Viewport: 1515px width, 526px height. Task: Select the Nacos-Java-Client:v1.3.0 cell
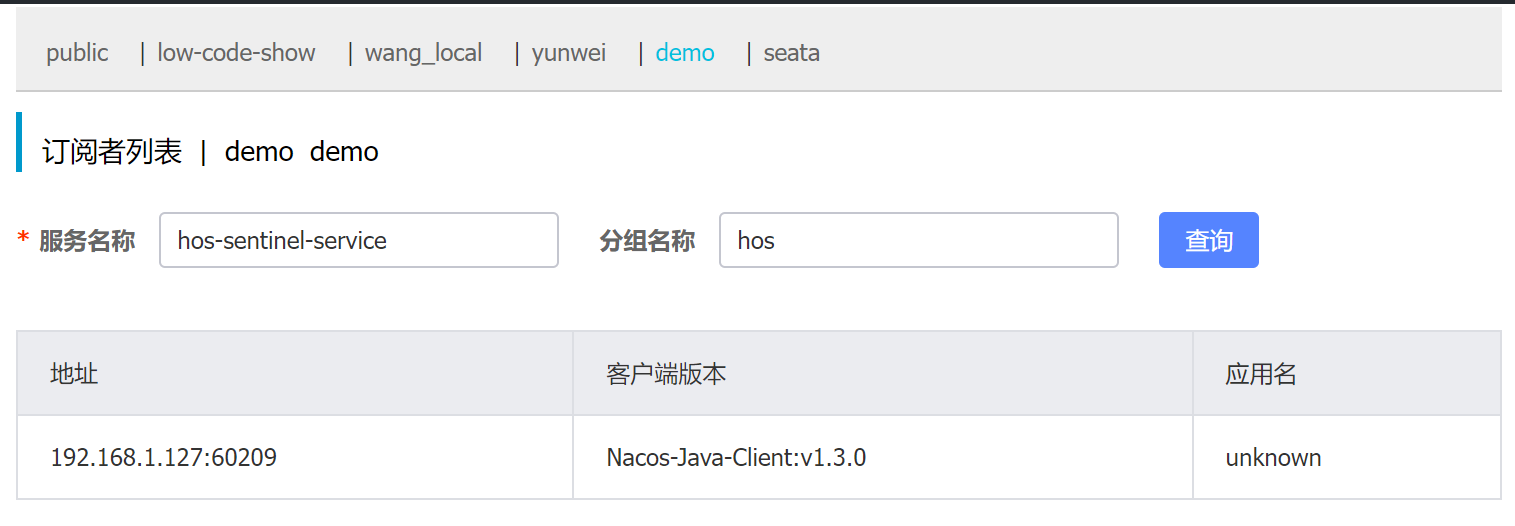coord(883,458)
